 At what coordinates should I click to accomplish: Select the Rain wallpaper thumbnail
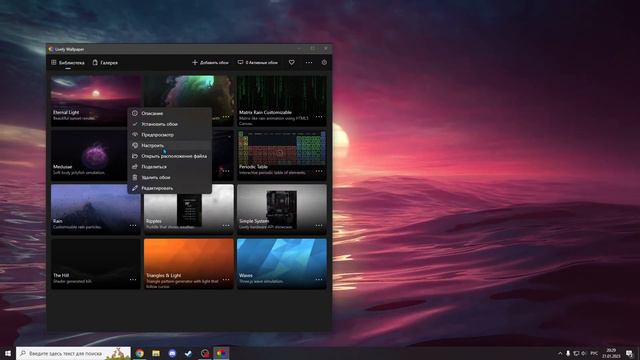click(96, 209)
